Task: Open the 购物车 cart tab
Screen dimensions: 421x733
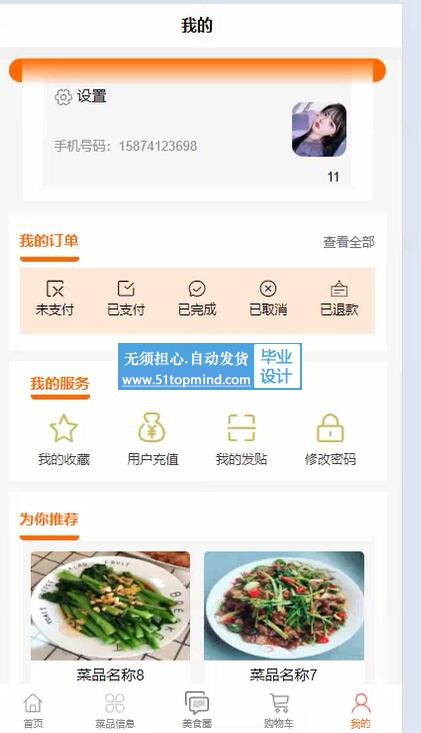Action: coord(279,711)
